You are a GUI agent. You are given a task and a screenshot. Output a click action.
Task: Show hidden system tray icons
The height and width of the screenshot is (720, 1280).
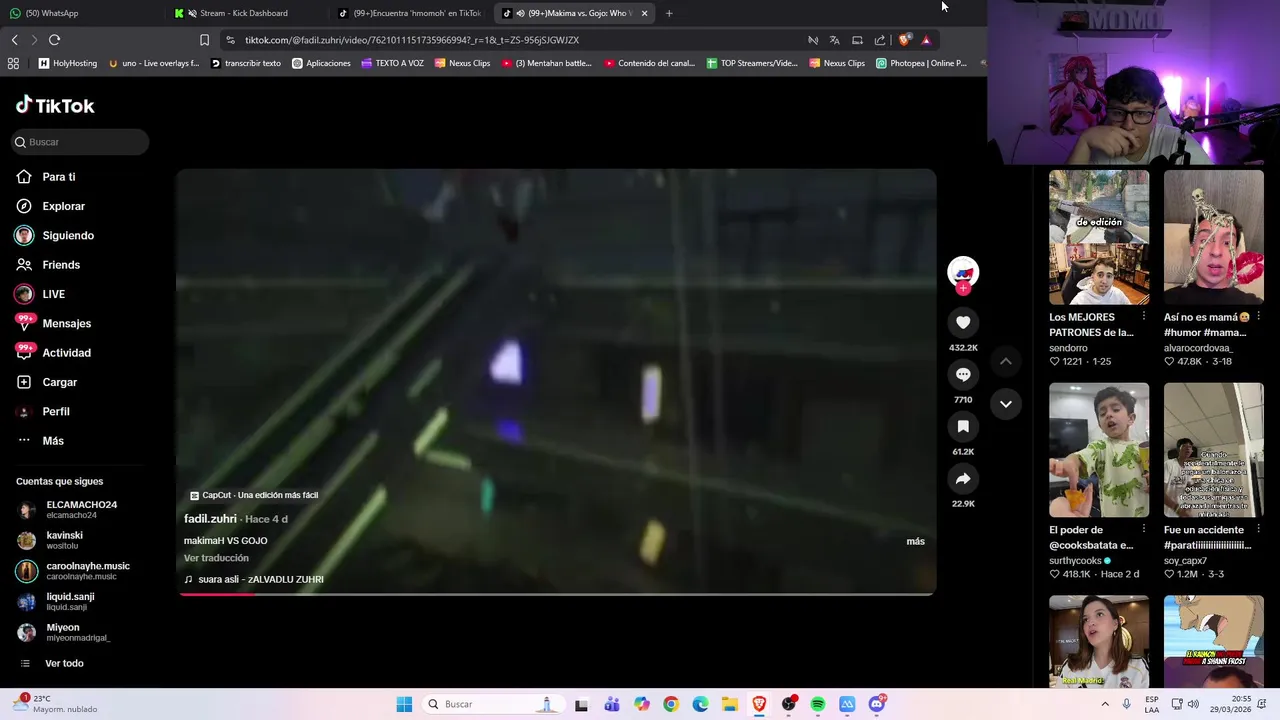pos(1105,704)
